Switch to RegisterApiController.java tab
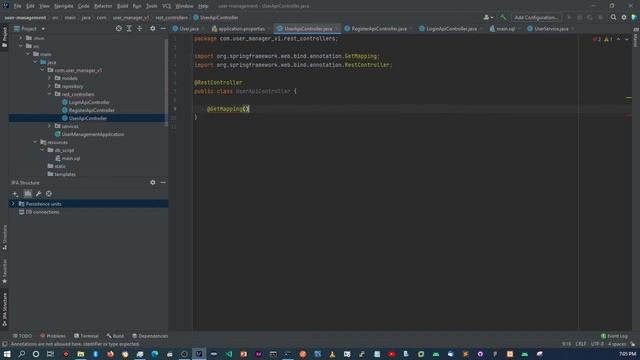 [379, 29]
